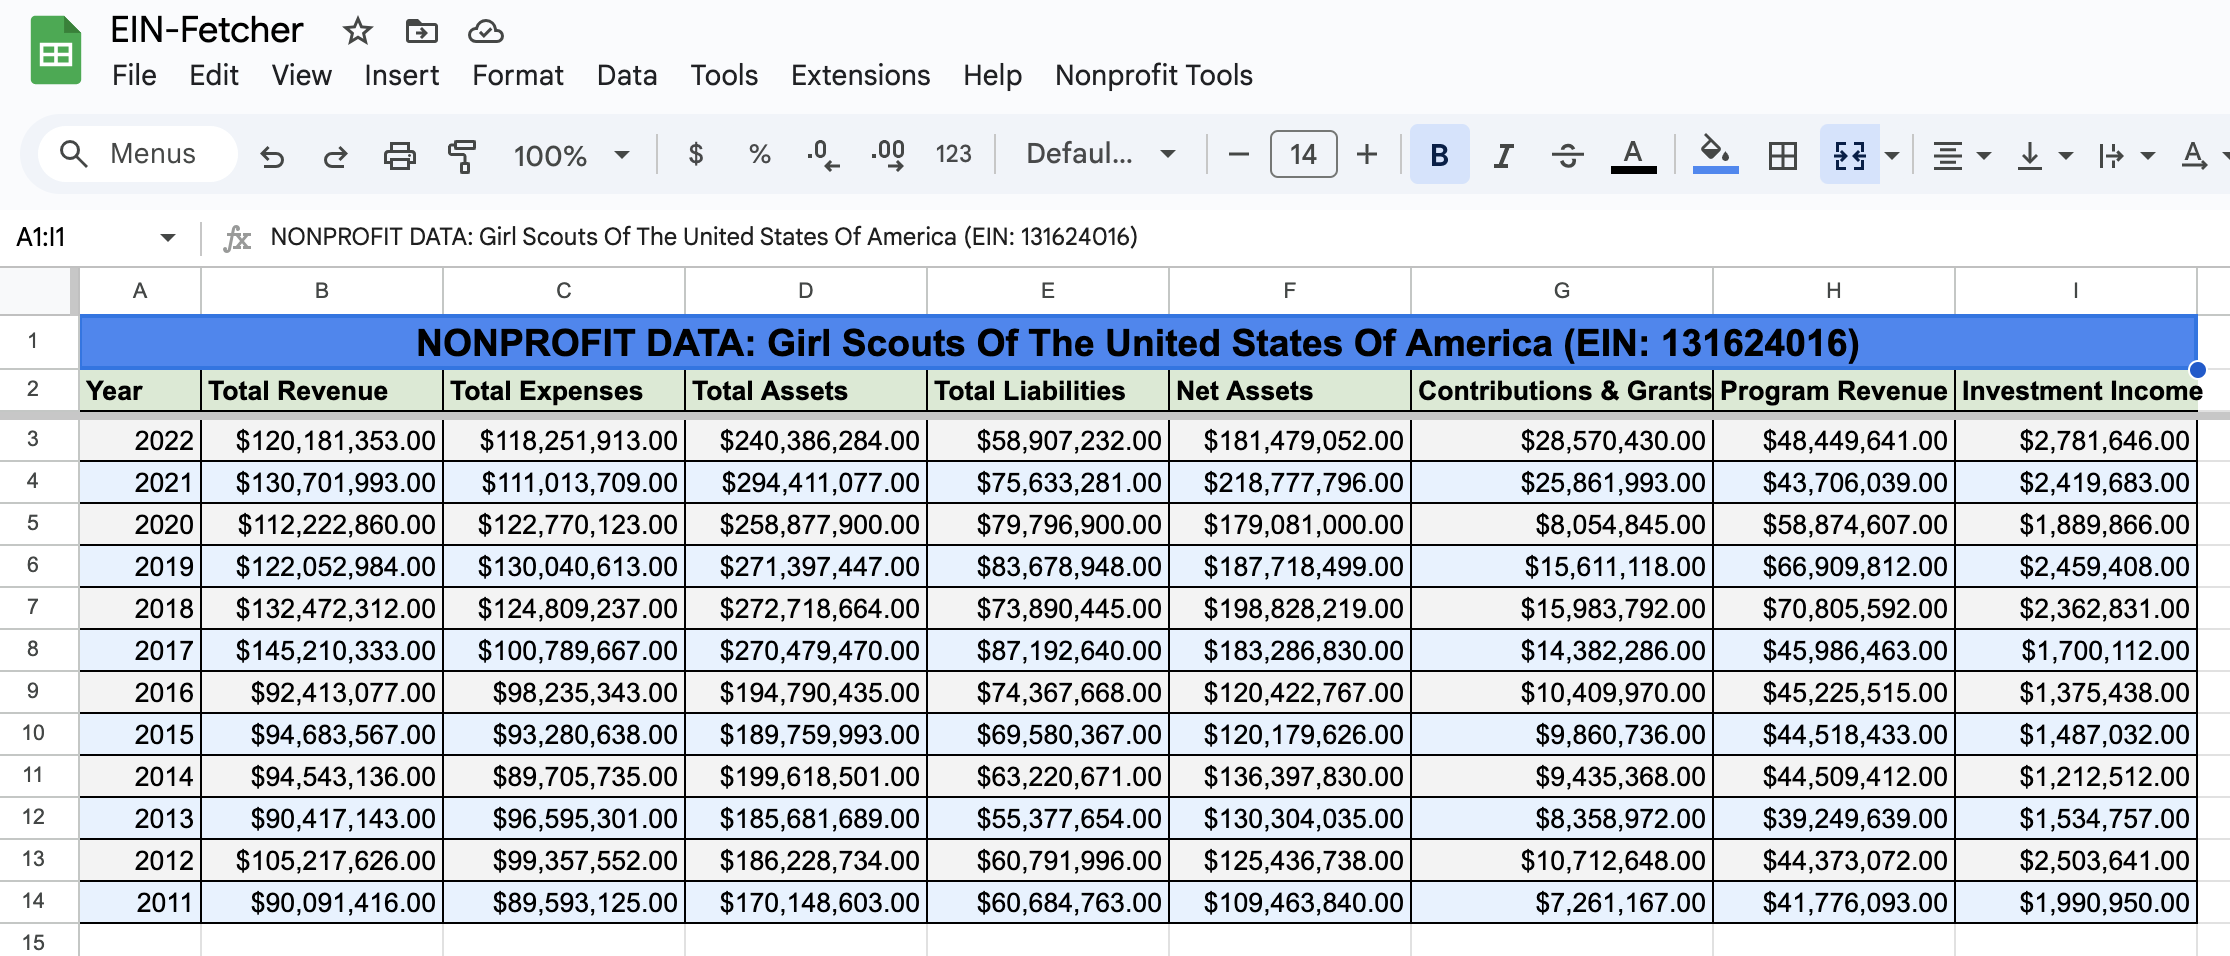Open vertical align options
This screenshot has width=2230, height=956.
[x=2043, y=155]
